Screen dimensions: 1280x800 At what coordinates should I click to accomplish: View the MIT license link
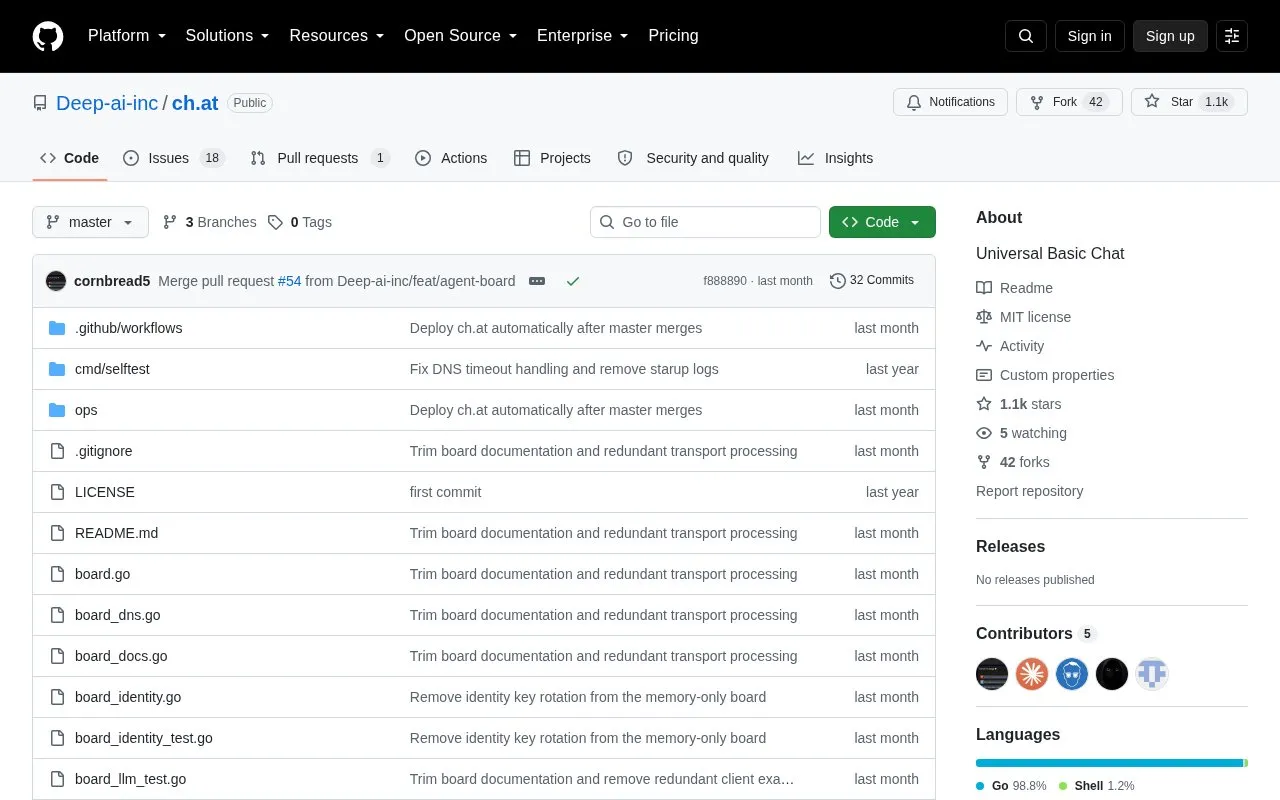[x=1035, y=317]
